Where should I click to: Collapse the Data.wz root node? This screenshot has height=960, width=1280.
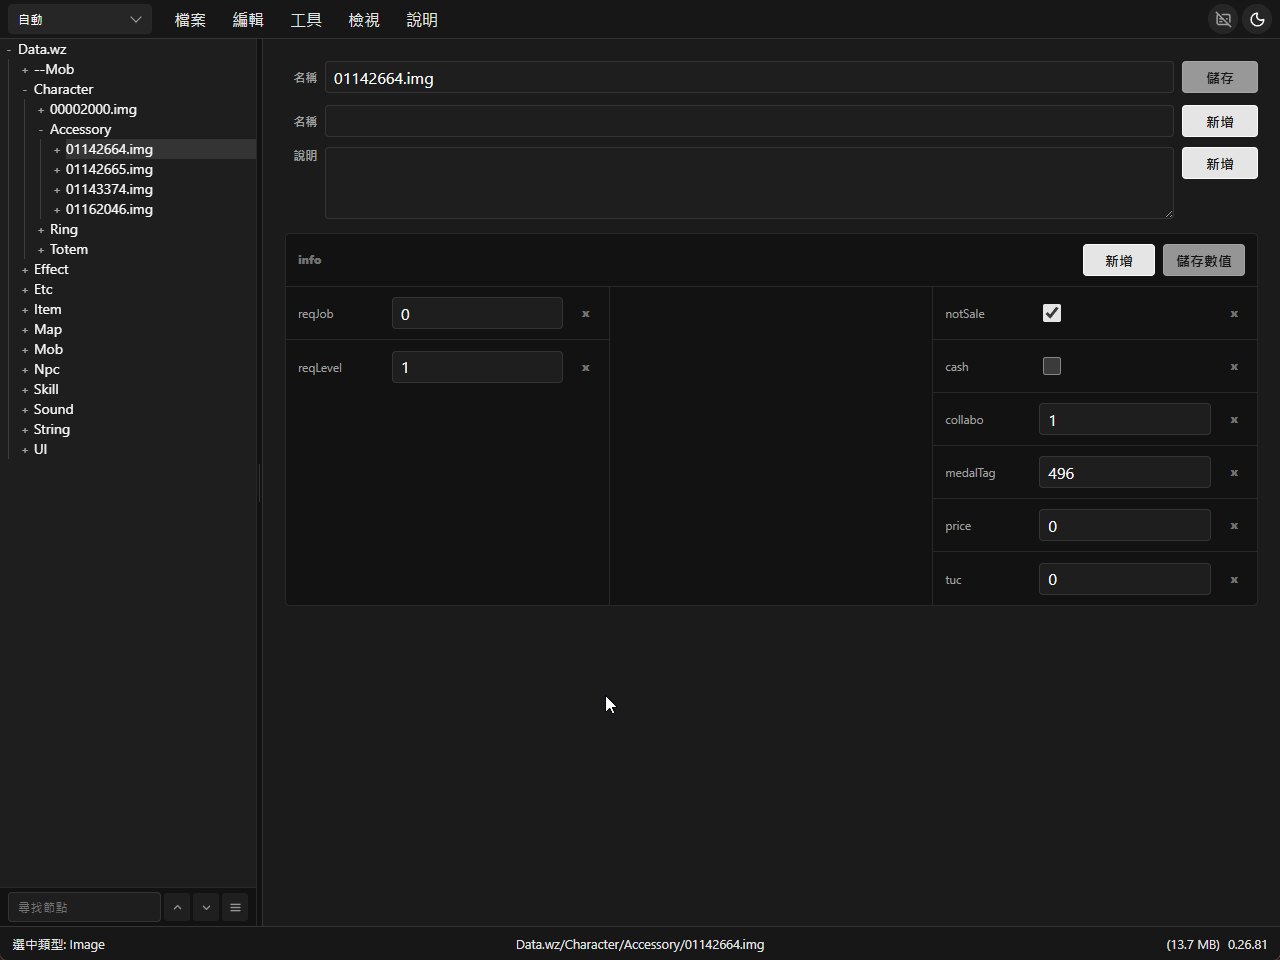[9, 50]
